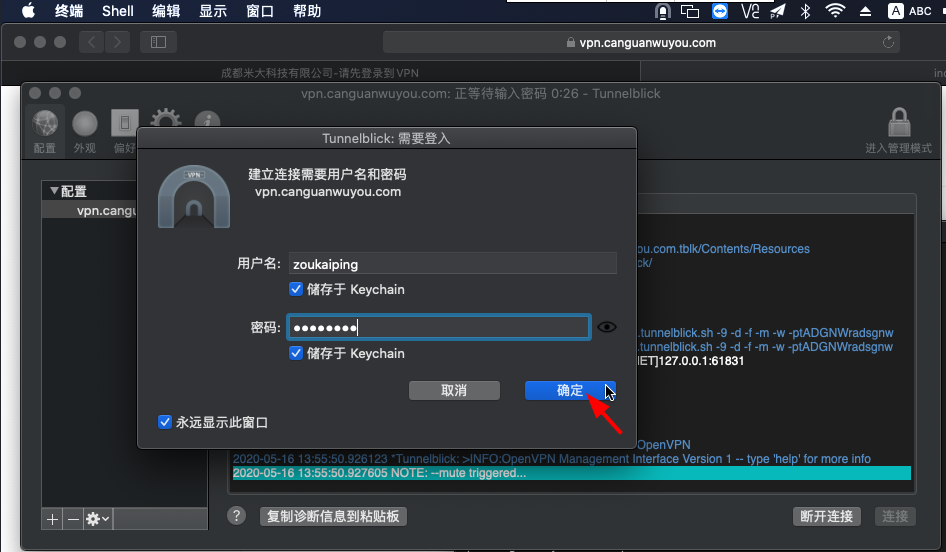Screen dimensions: 946x552
Task: Click the V2 menu bar icon
Action: point(750,11)
